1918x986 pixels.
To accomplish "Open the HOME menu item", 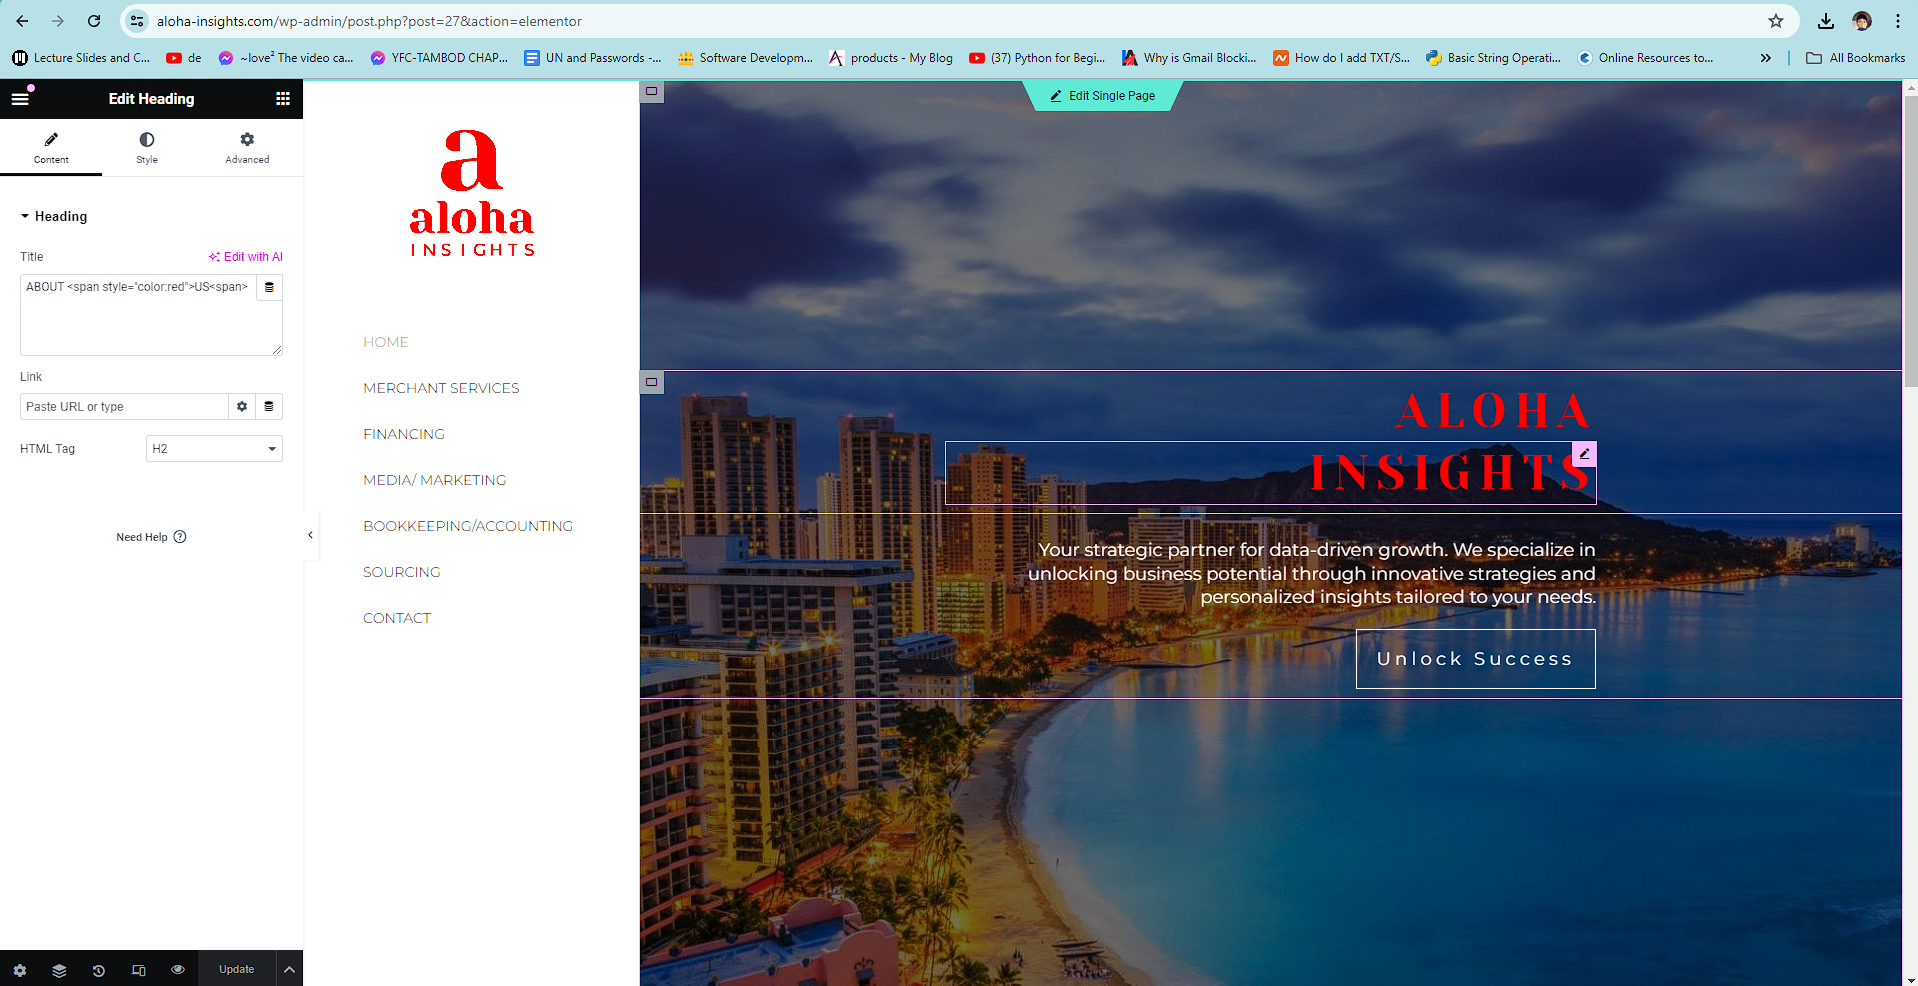I will pyautogui.click(x=386, y=342).
